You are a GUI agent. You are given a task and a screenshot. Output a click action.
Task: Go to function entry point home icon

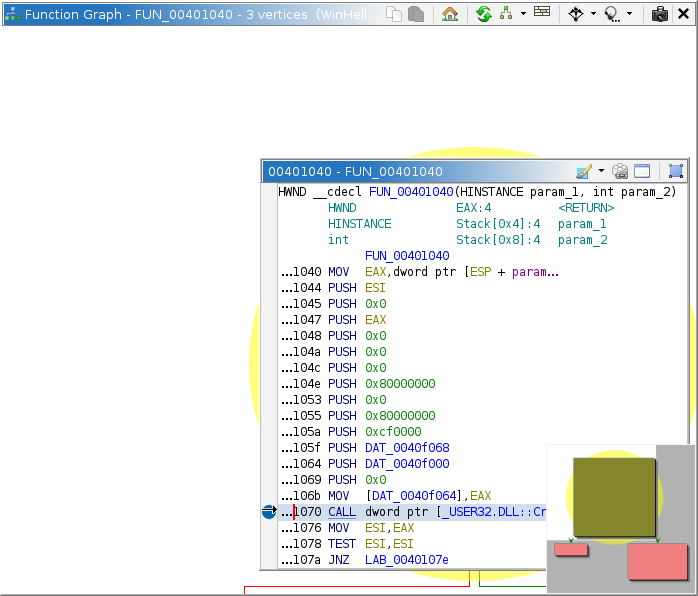click(x=450, y=14)
